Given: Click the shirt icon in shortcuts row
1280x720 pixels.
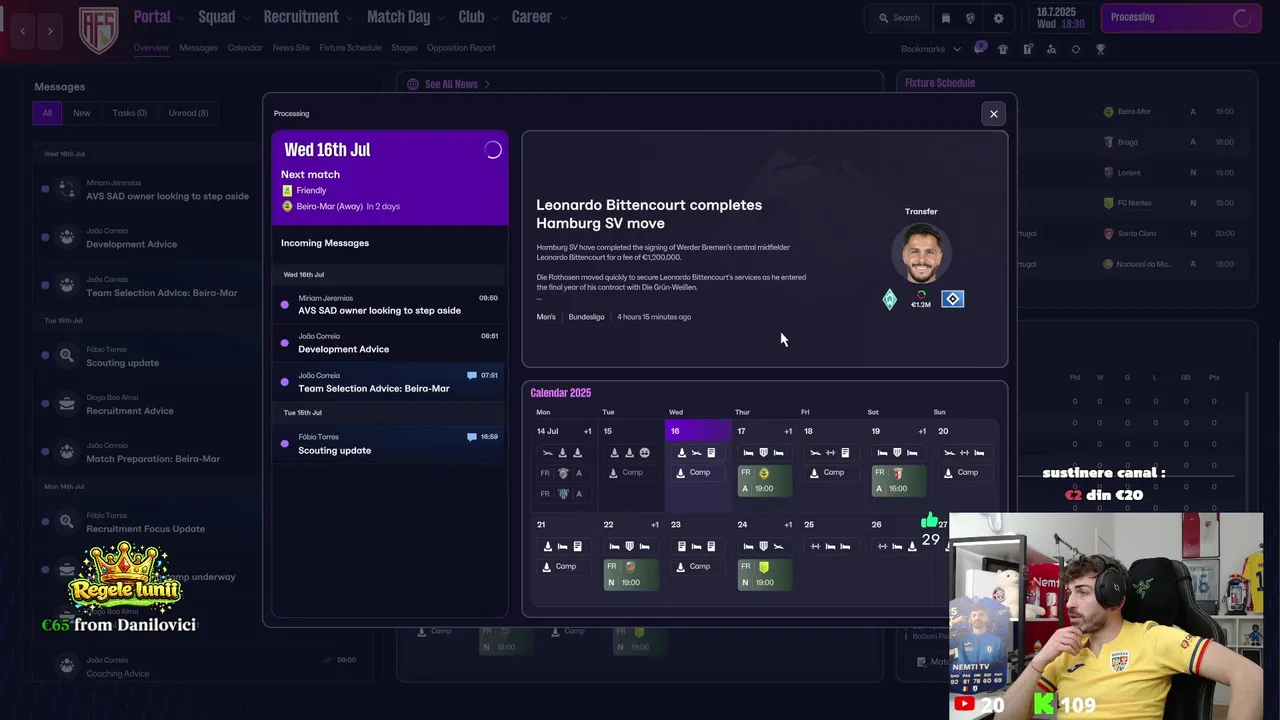Looking at the screenshot, I should pyautogui.click(x=1003, y=49).
